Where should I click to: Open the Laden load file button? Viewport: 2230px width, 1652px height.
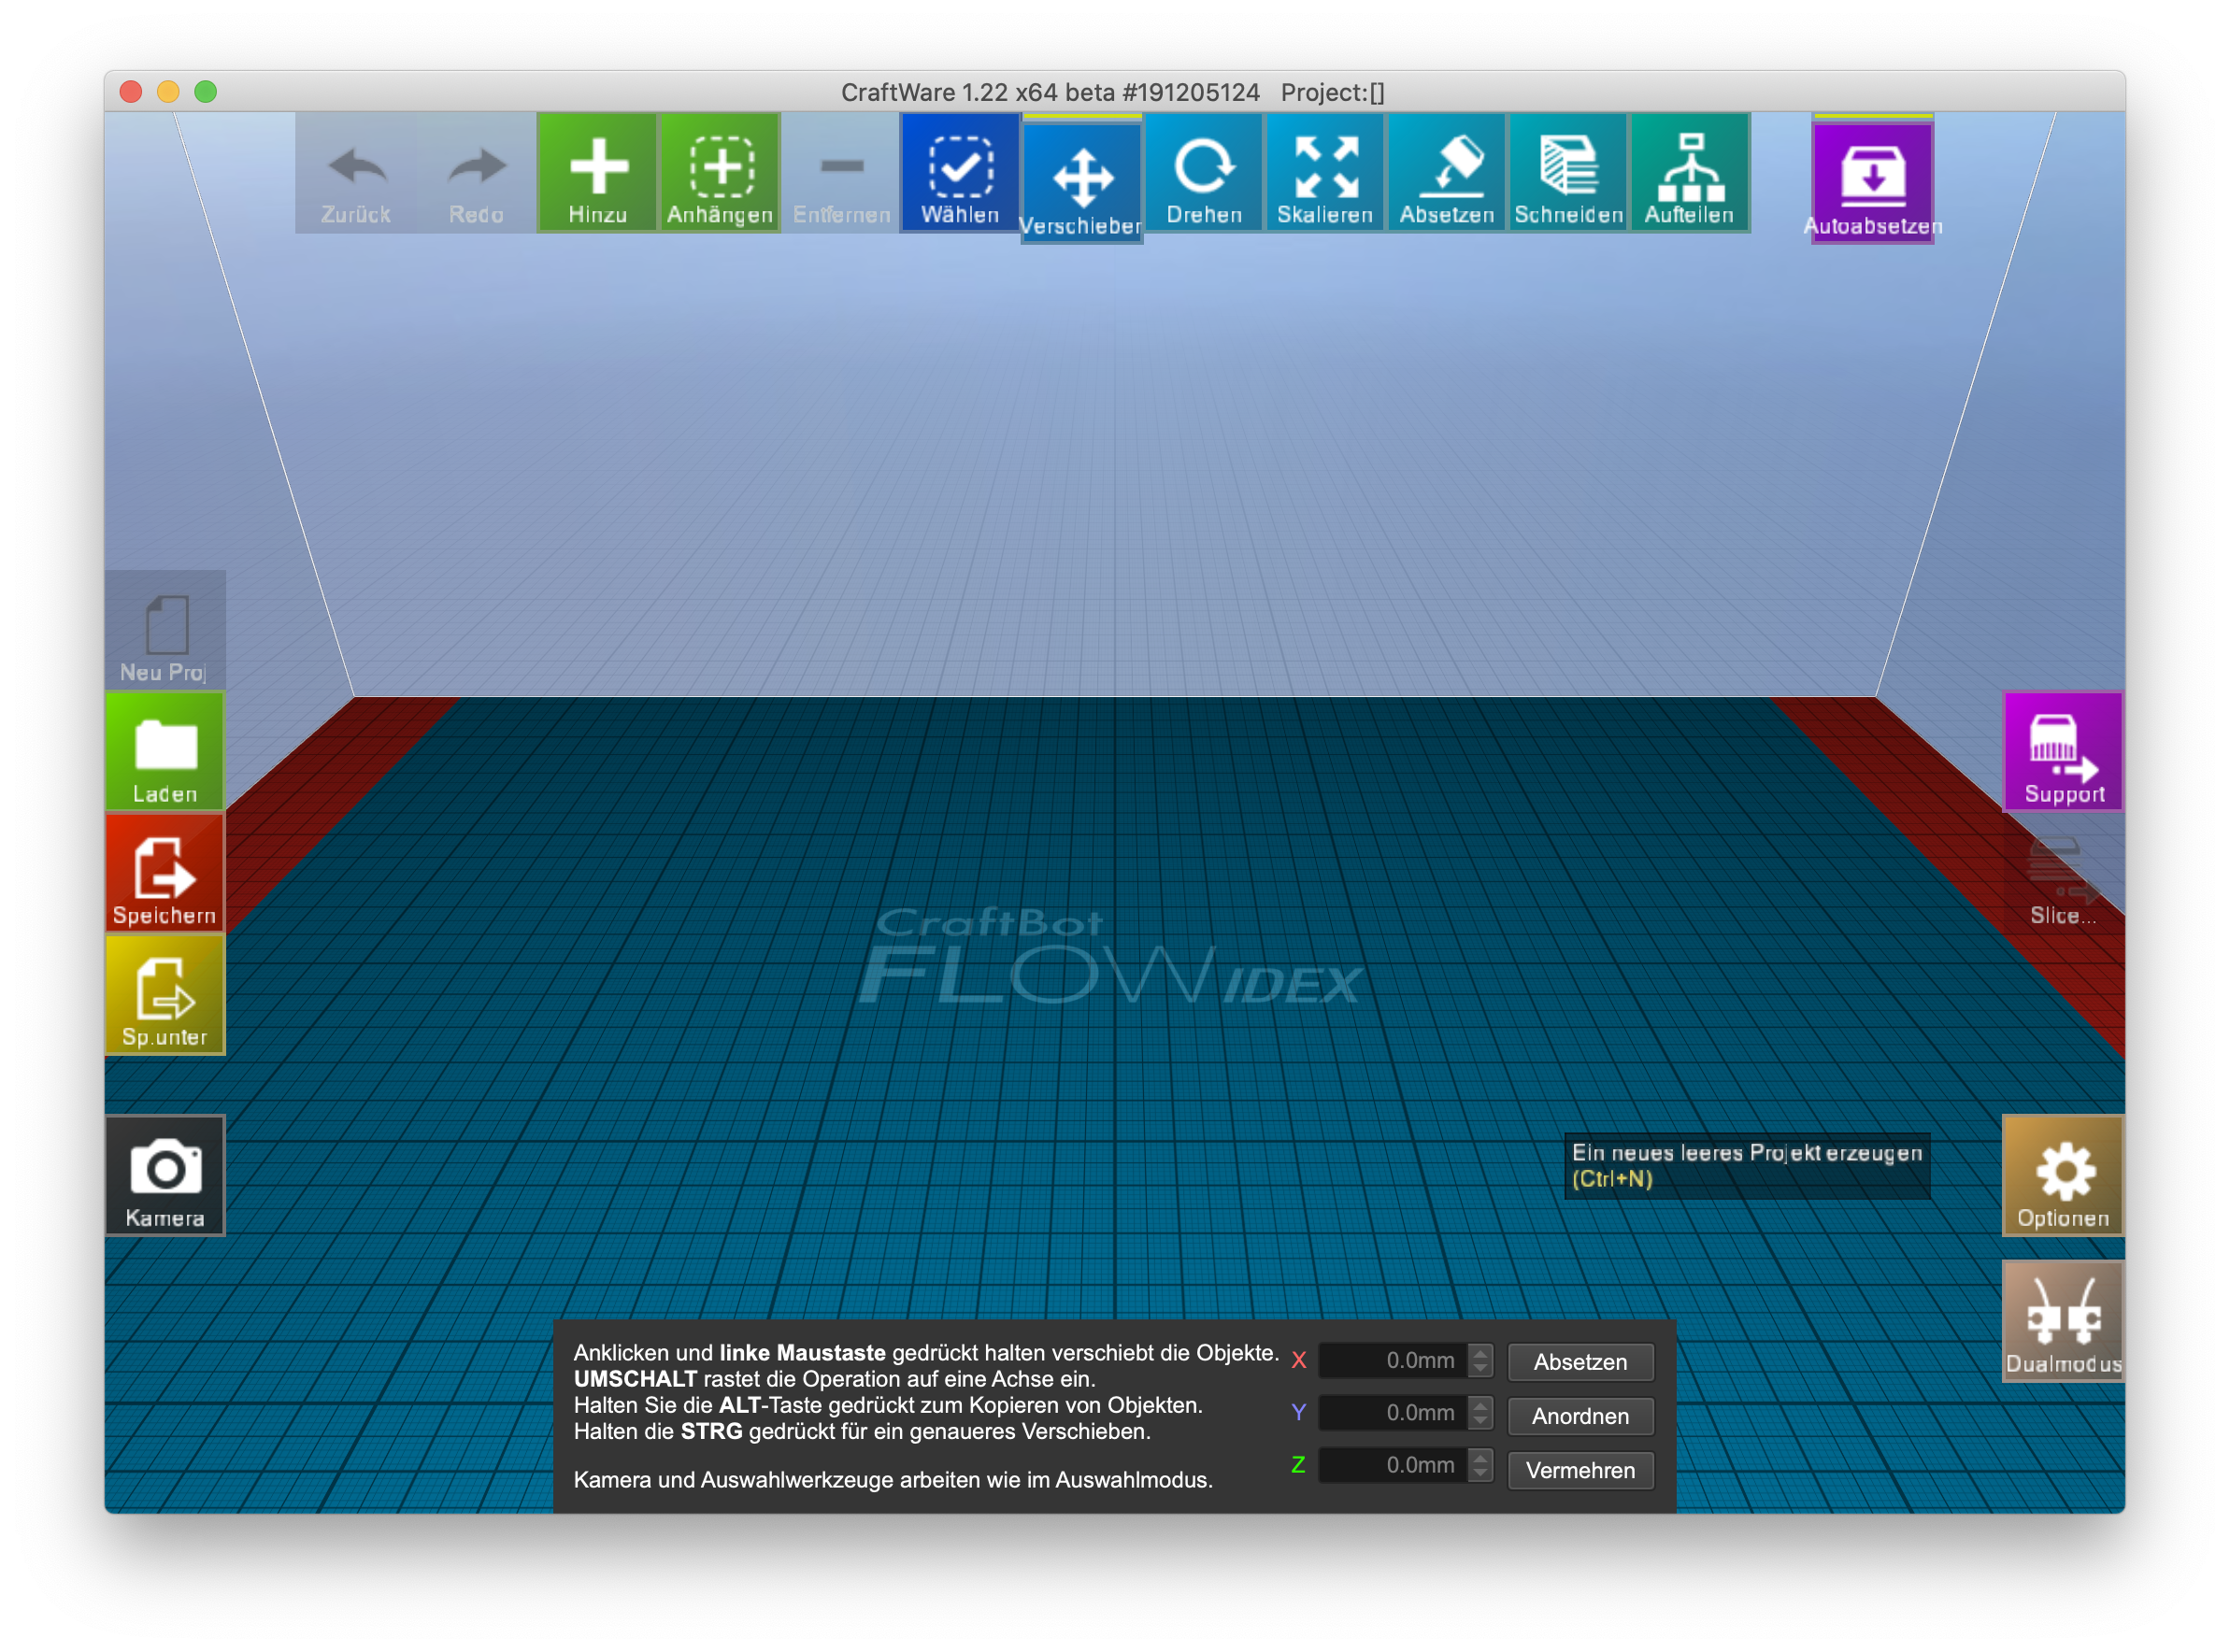point(165,751)
